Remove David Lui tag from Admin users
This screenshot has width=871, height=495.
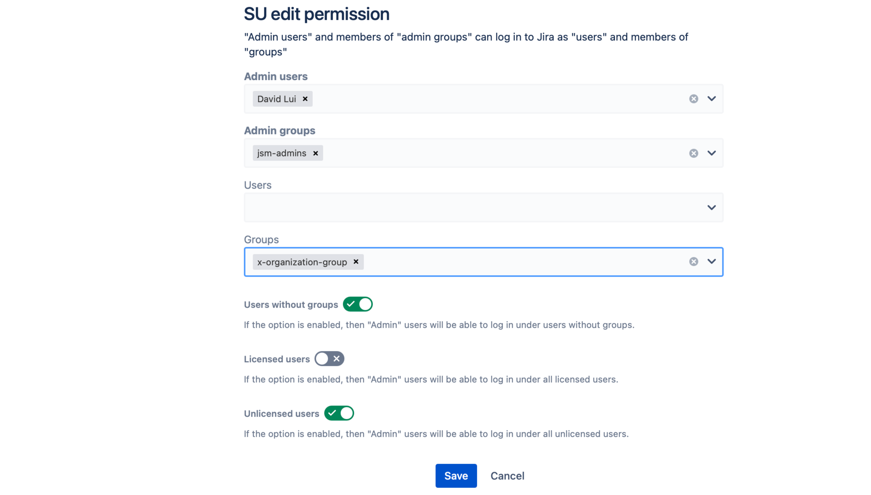pos(305,99)
